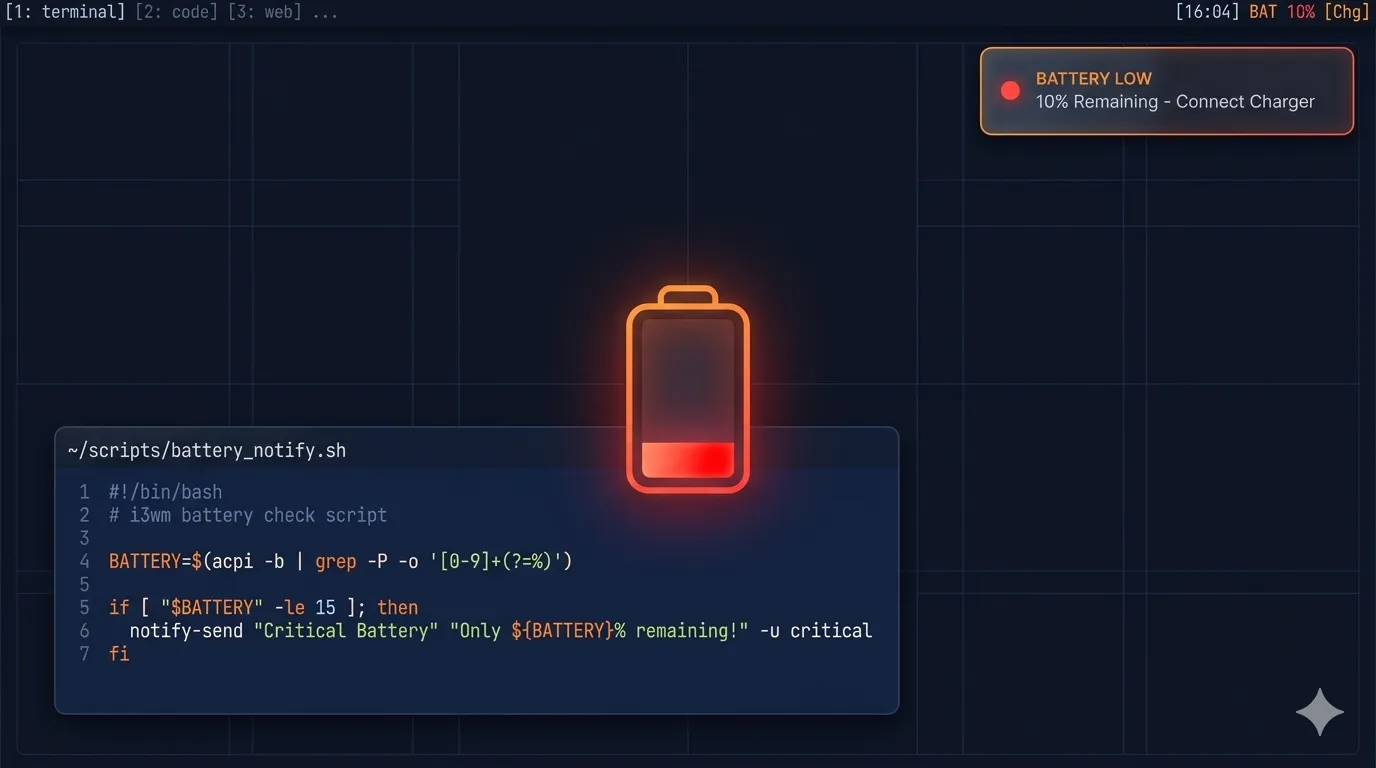This screenshot has width=1376, height=768.
Task: Click the red low-charge fill inside the battery
Action: [x=688, y=460]
